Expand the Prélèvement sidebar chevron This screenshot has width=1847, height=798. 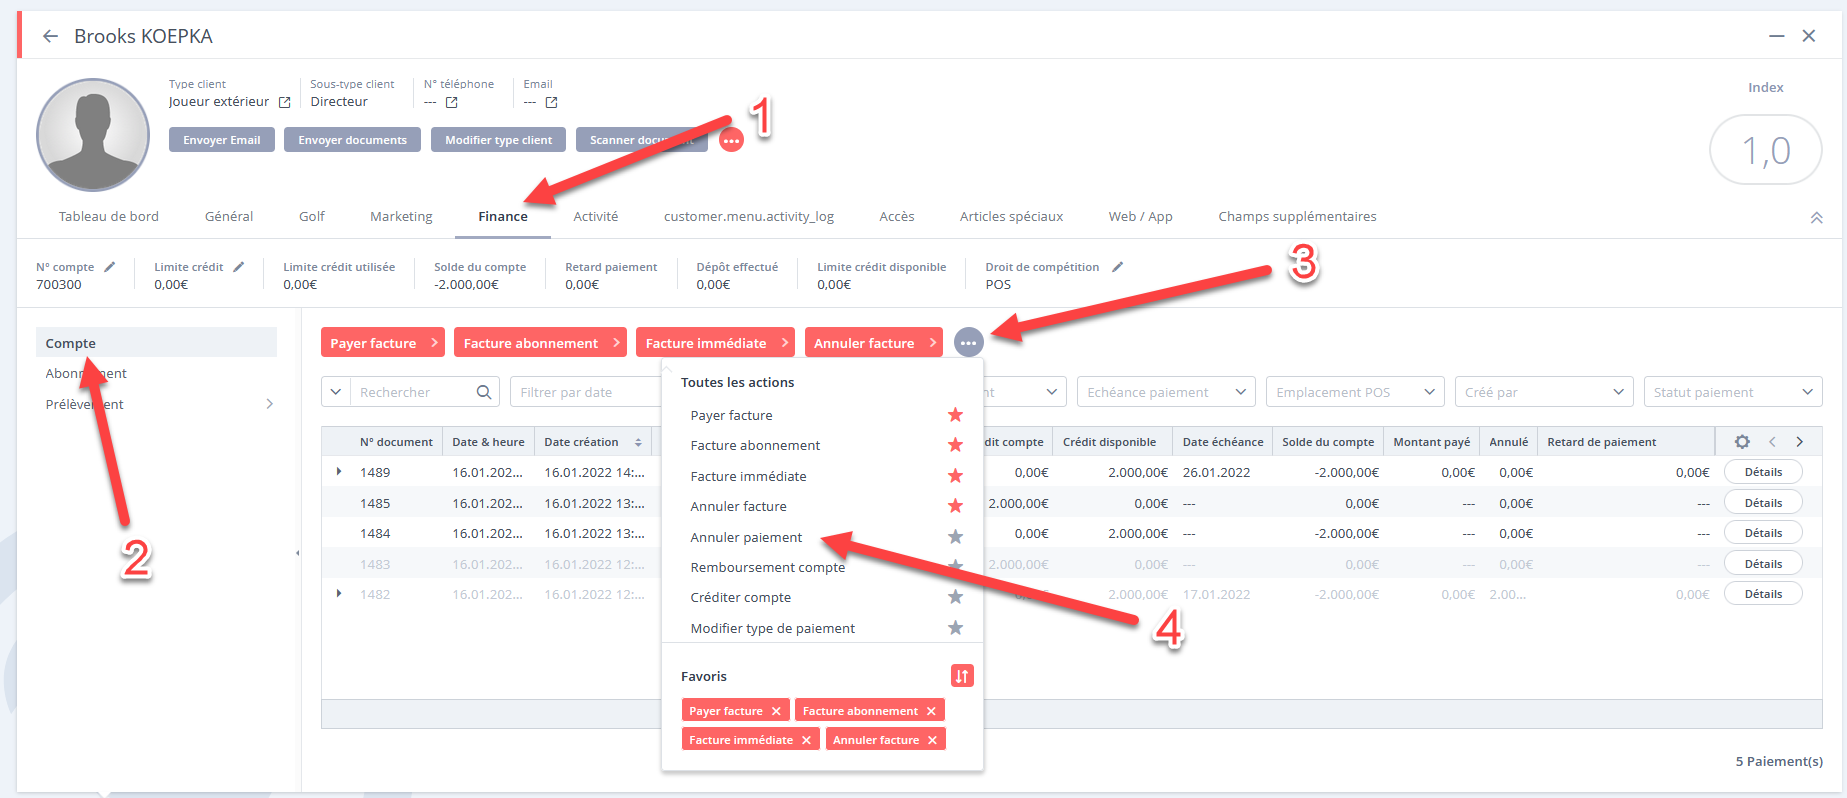pyautogui.click(x=269, y=404)
